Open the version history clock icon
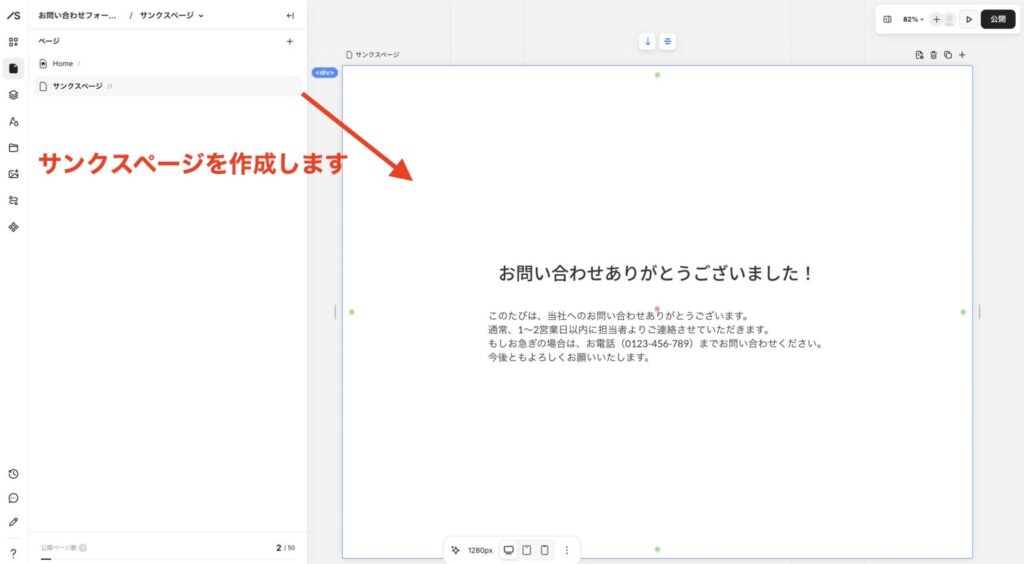 (x=13, y=474)
